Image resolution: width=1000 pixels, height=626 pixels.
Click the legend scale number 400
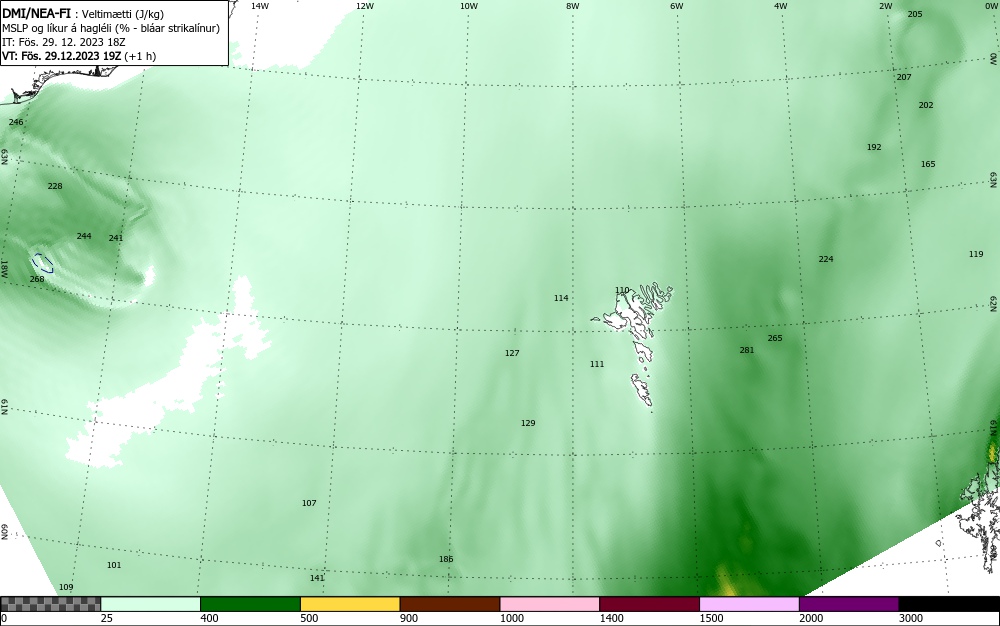(x=209, y=618)
